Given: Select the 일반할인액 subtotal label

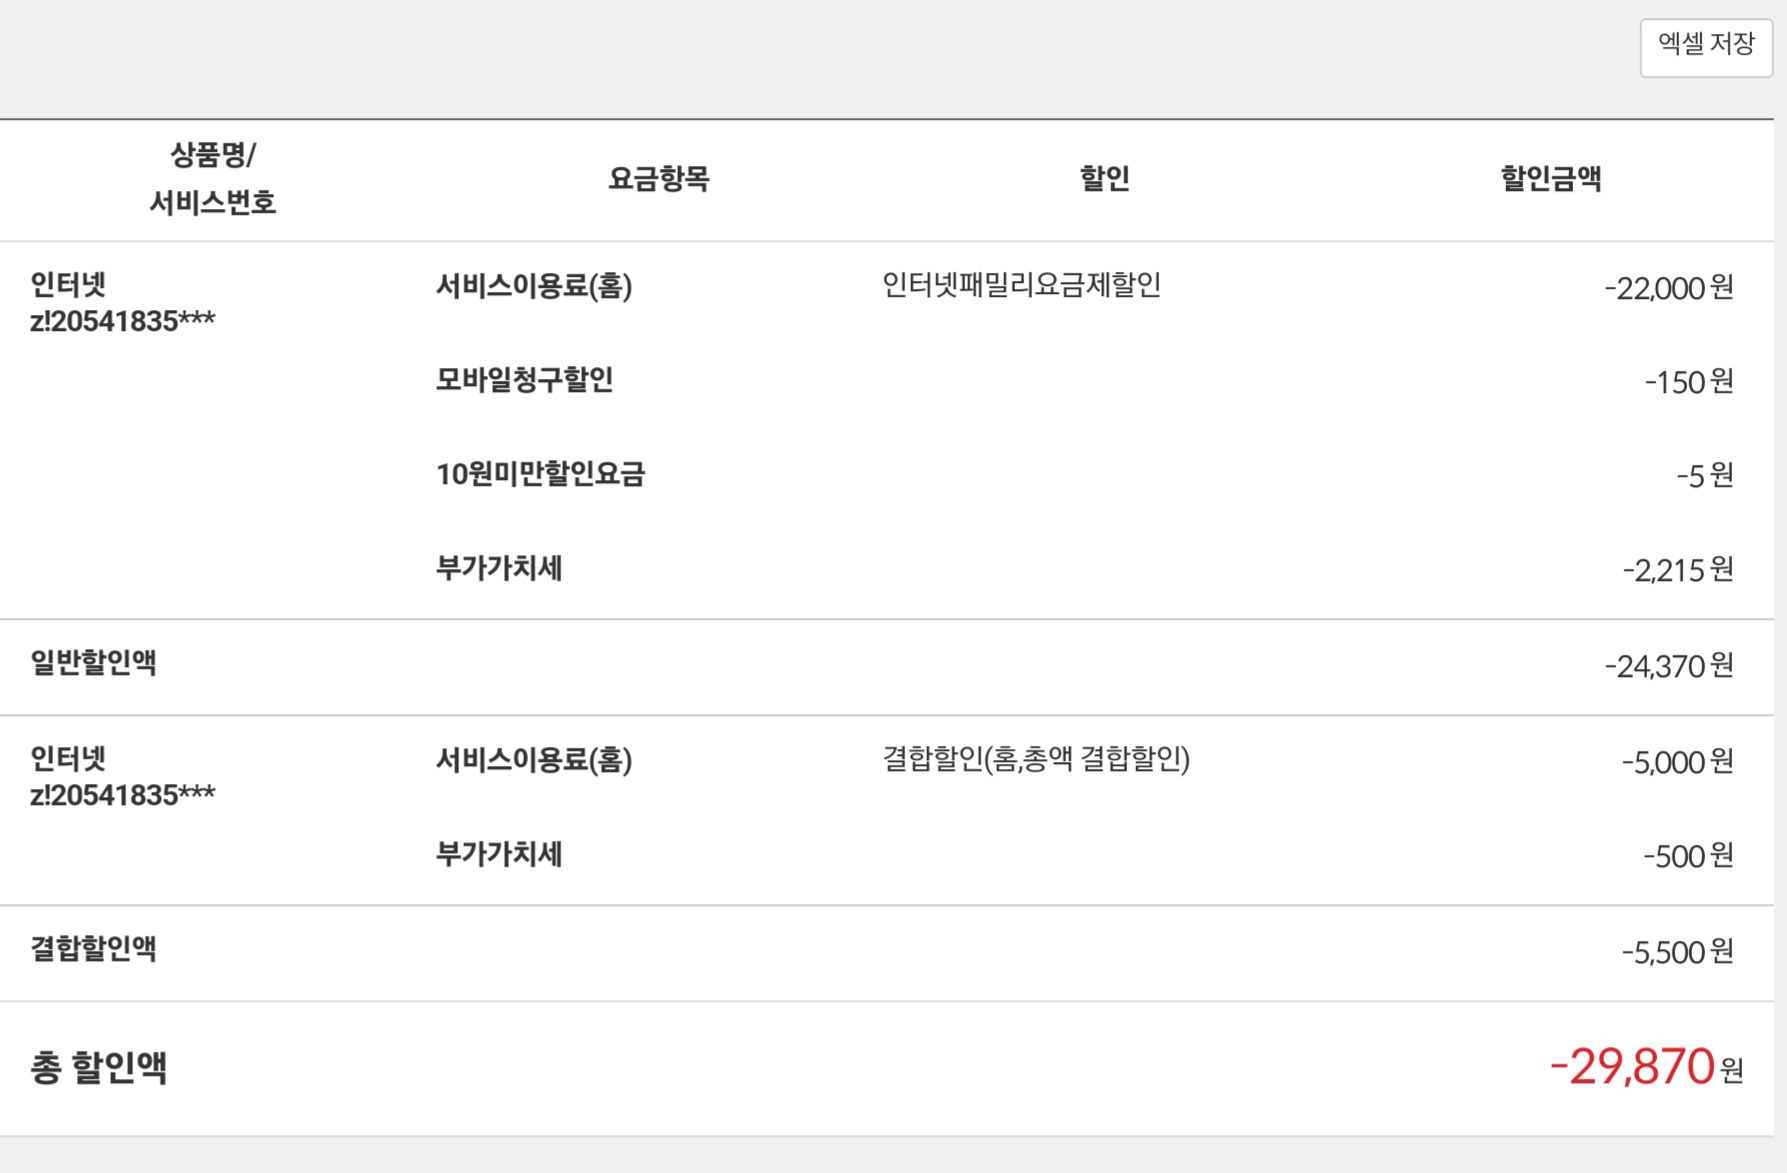Looking at the screenshot, I should 93,663.
